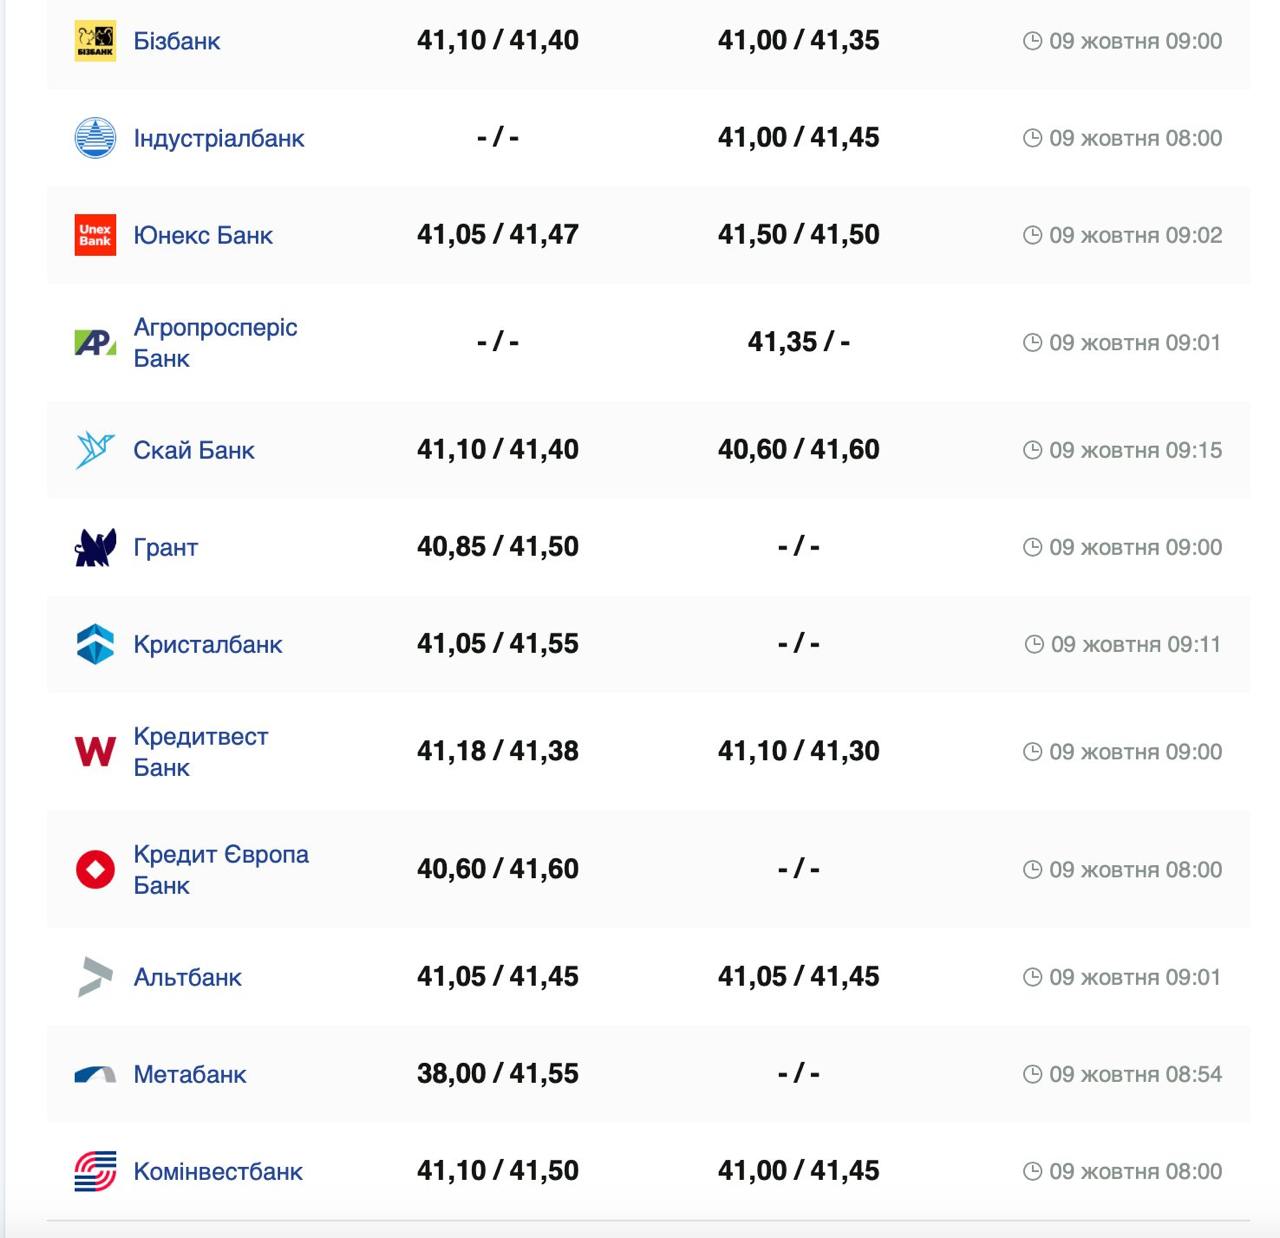This screenshot has width=1280, height=1238.
Task: Open the Кристалбанк name link
Action: pos(208,644)
